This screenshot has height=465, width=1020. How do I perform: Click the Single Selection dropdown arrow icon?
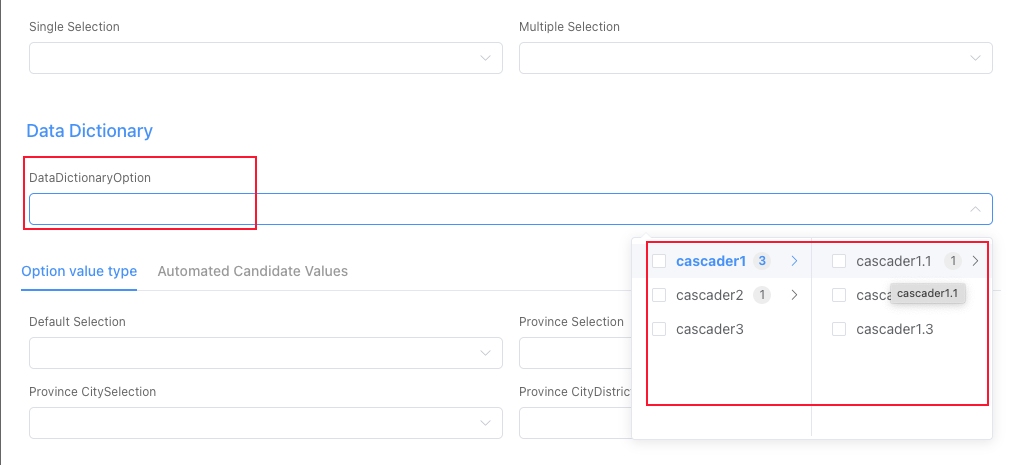tap(486, 58)
